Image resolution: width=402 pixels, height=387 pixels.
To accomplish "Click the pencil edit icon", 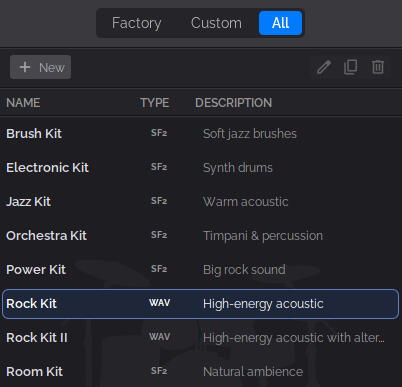I will click(x=324, y=67).
